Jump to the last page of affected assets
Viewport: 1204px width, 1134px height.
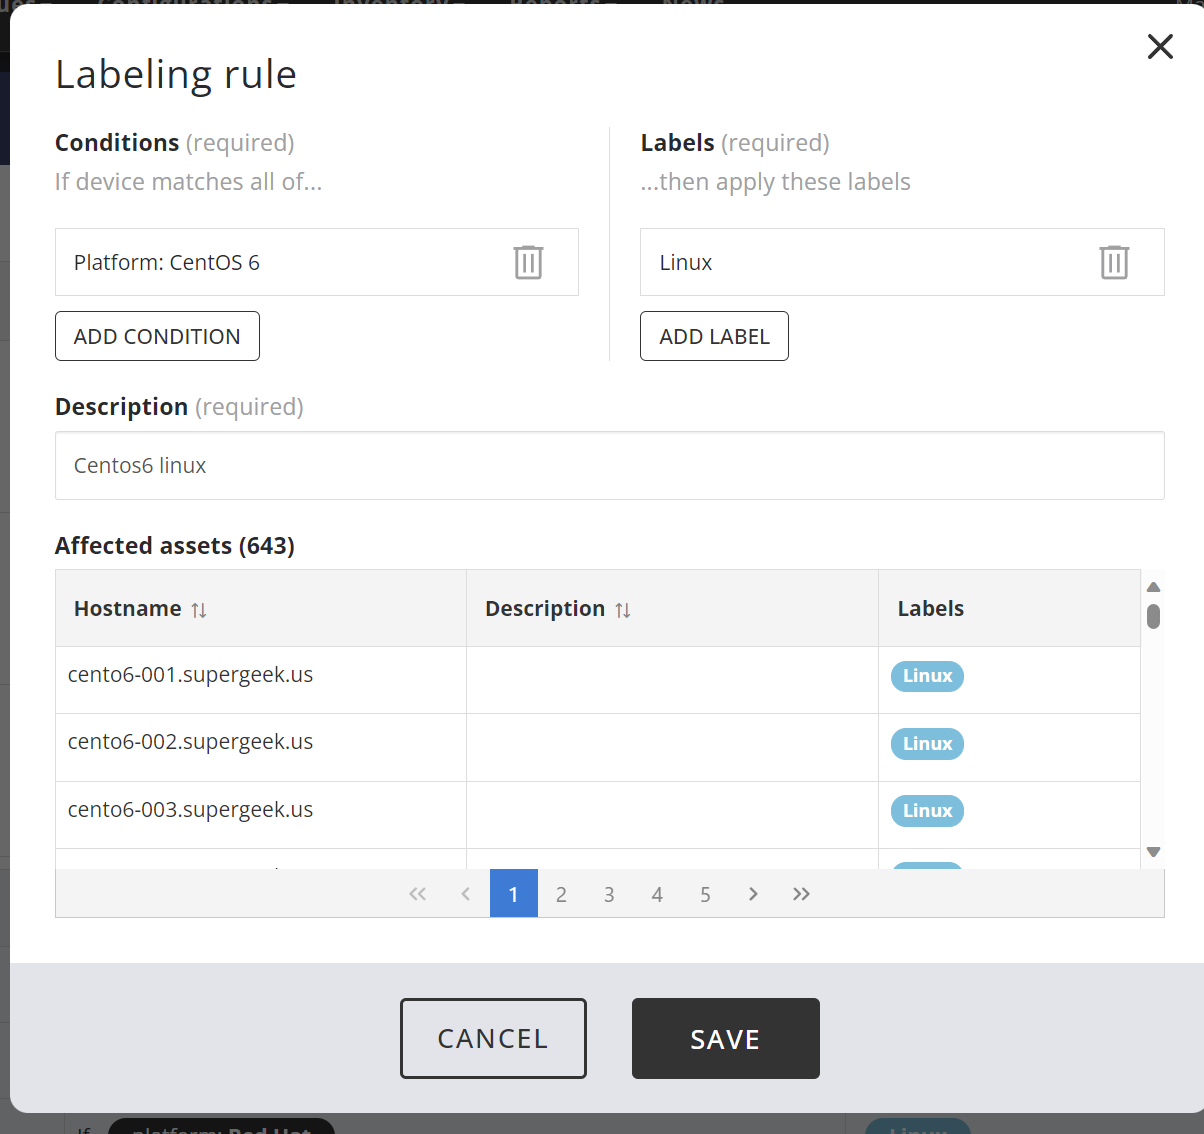(801, 893)
